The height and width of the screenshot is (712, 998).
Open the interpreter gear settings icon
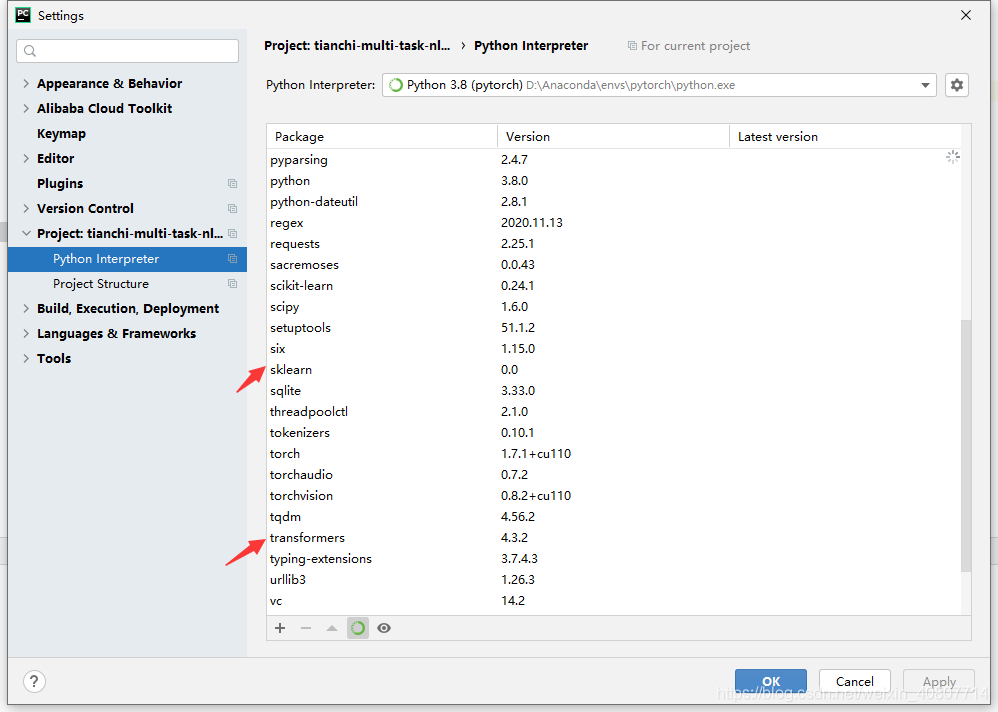tap(957, 85)
